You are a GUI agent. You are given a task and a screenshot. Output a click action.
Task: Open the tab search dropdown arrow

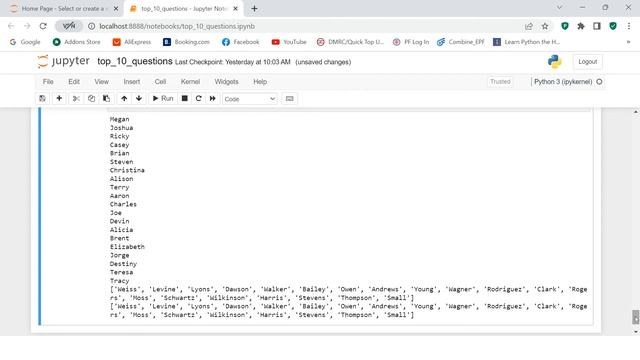(x=560, y=7)
